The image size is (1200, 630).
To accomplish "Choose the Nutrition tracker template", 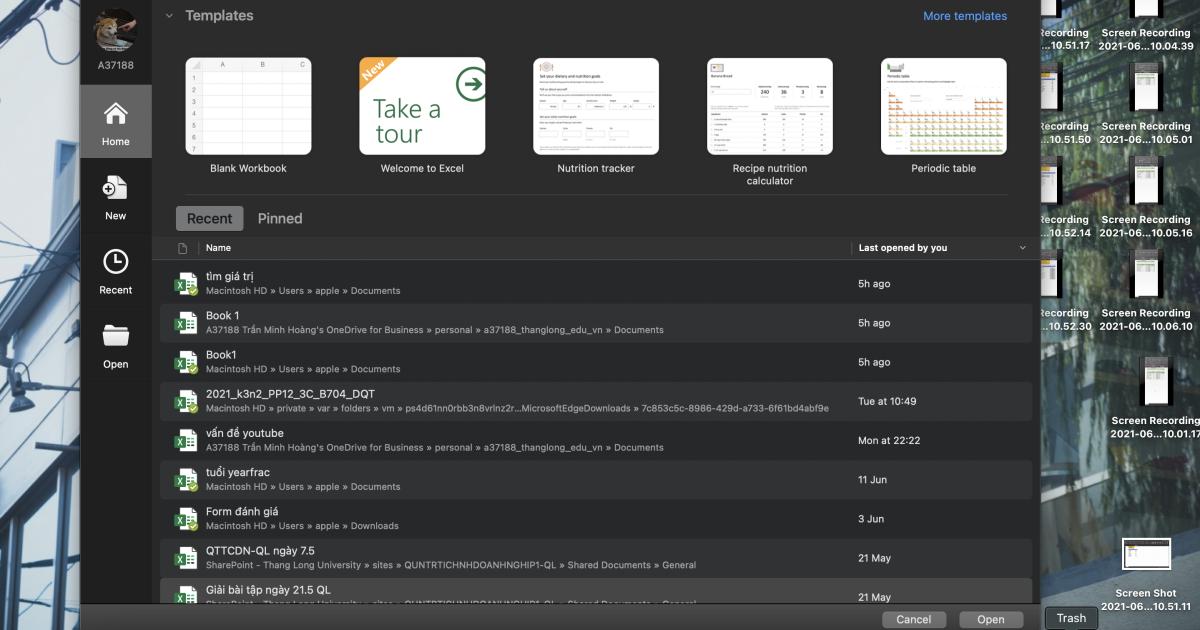I will tap(596, 116).
